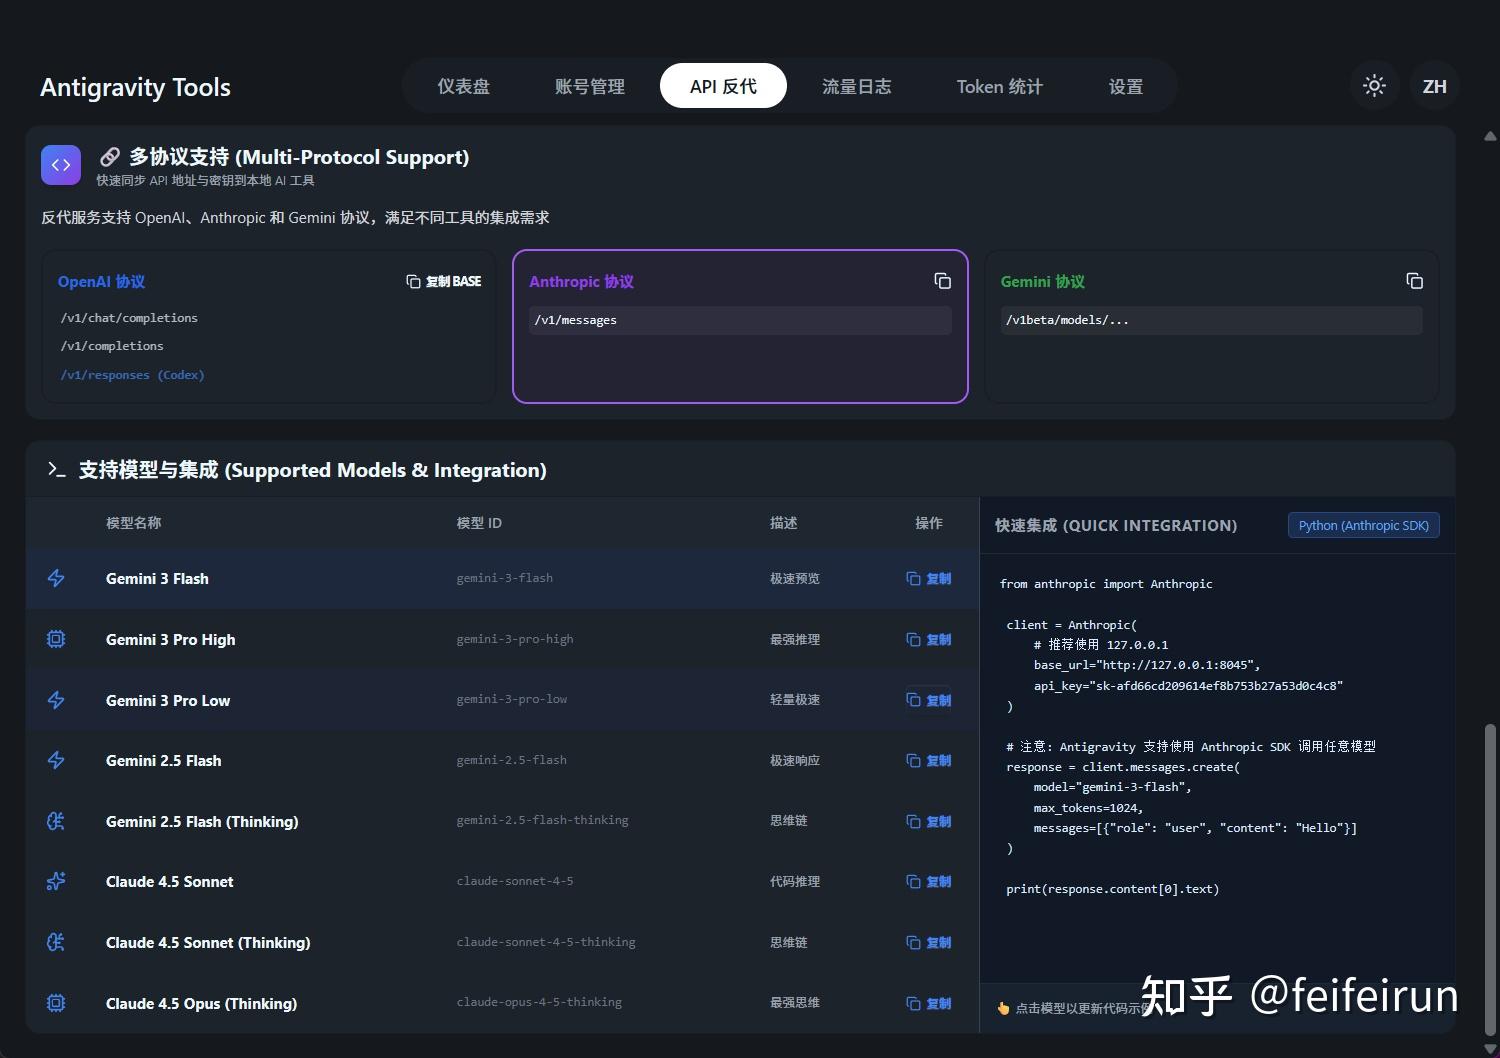Toggle light theme with the sun icon
1500x1058 pixels.
point(1374,86)
